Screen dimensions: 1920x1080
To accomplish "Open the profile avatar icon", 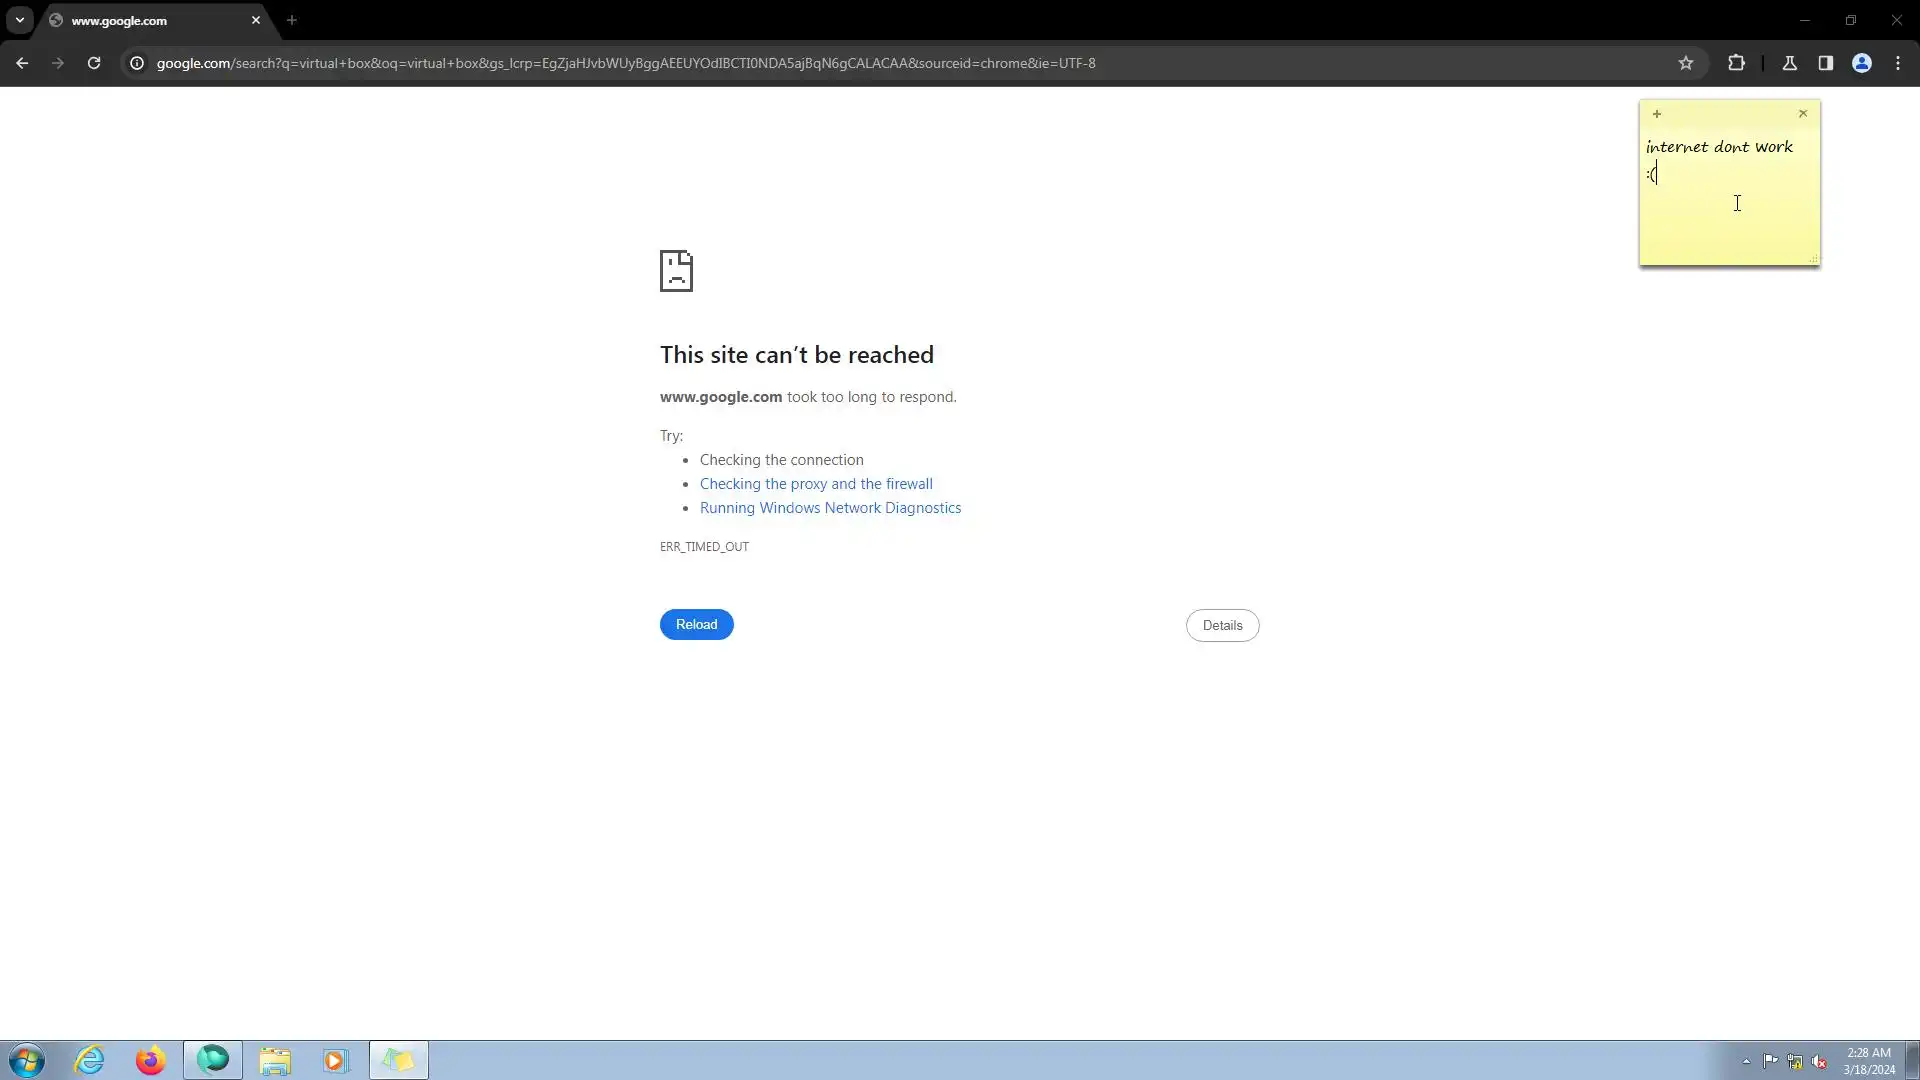I will pyautogui.click(x=1862, y=63).
